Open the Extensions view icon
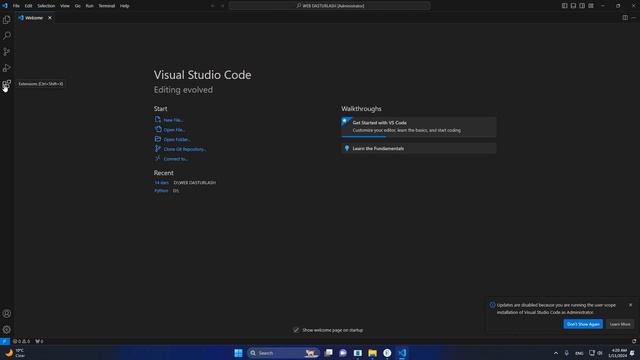Screen dimensions: 640x360 pyautogui.click(x=7, y=84)
